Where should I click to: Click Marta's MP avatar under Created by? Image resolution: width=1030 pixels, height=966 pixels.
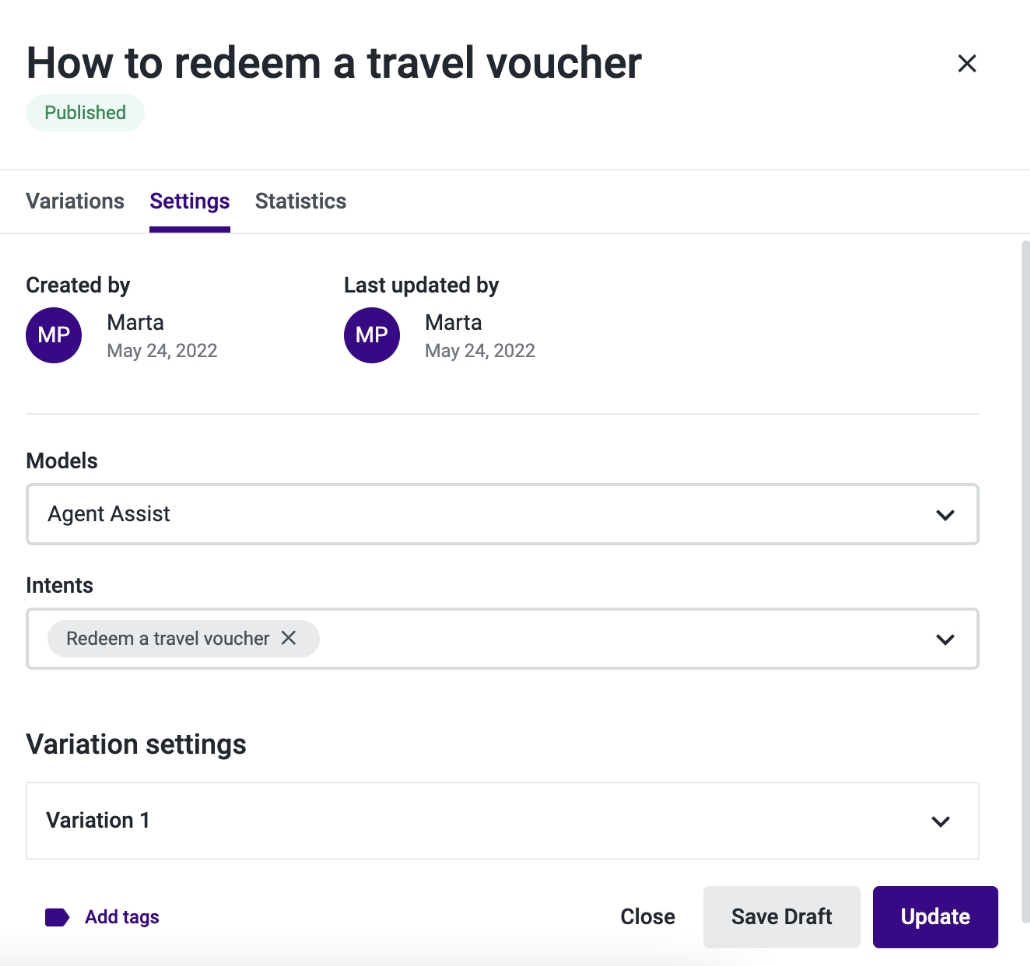point(54,335)
